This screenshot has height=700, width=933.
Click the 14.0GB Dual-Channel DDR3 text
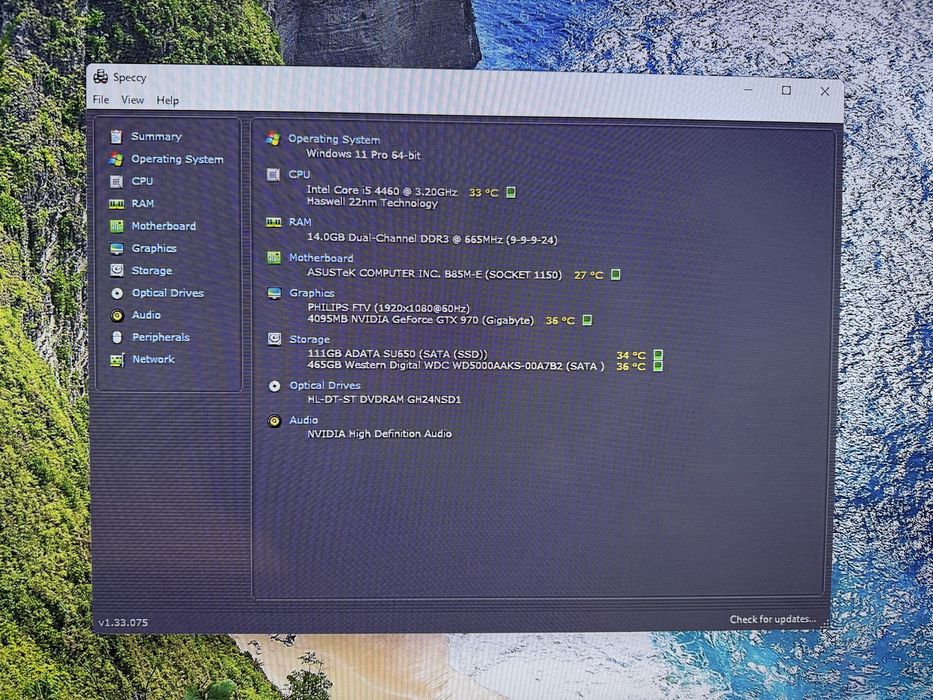(x=432, y=239)
